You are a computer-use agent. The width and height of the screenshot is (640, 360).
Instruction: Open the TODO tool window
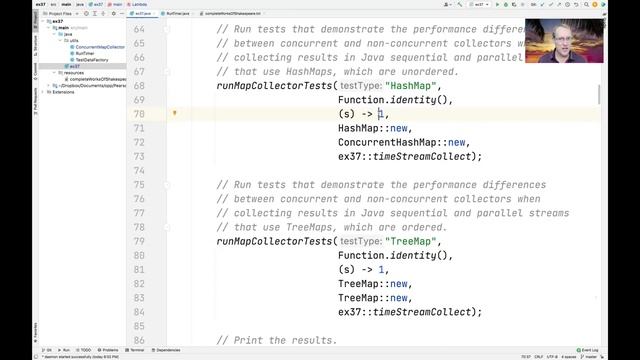[84, 350]
